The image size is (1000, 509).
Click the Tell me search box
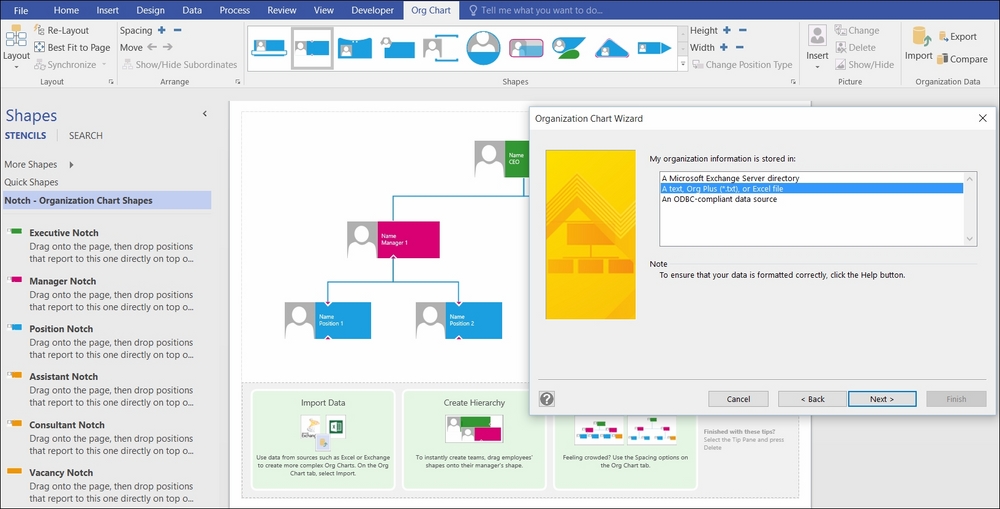pos(538,10)
